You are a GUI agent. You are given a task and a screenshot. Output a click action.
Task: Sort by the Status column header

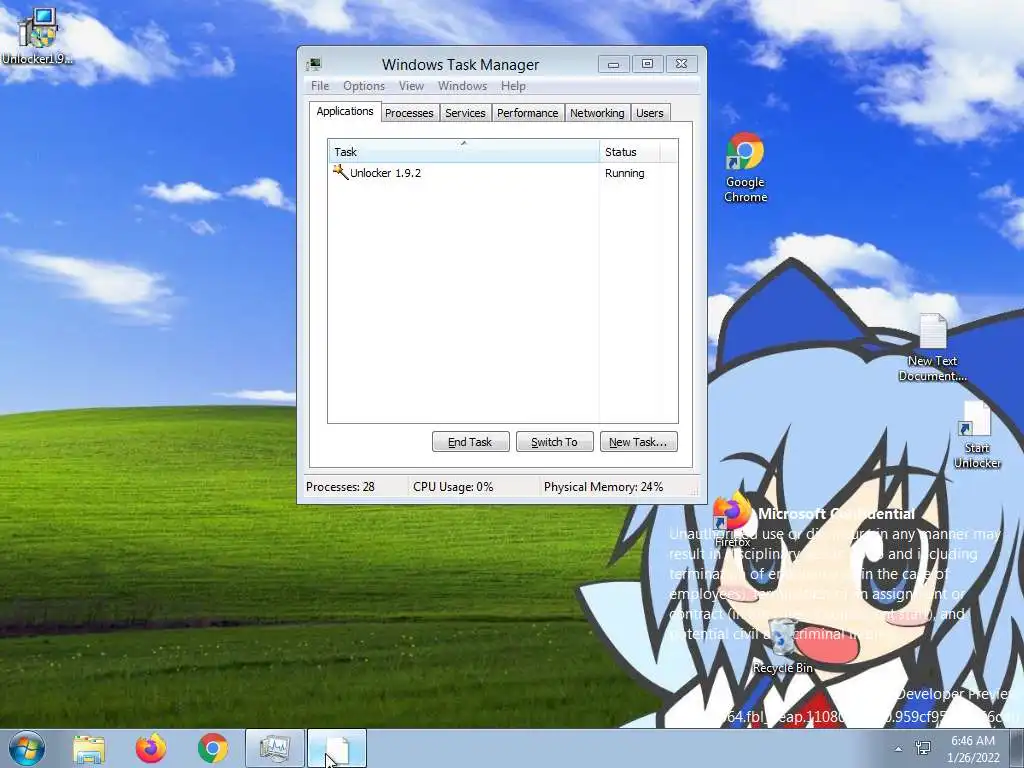coord(630,152)
